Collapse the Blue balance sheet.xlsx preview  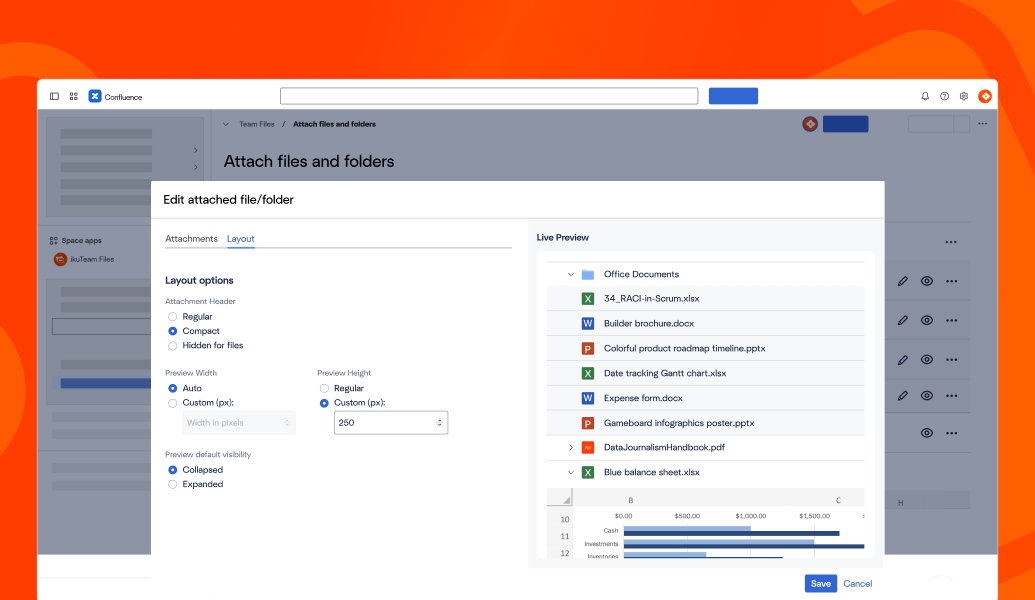click(x=571, y=472)
